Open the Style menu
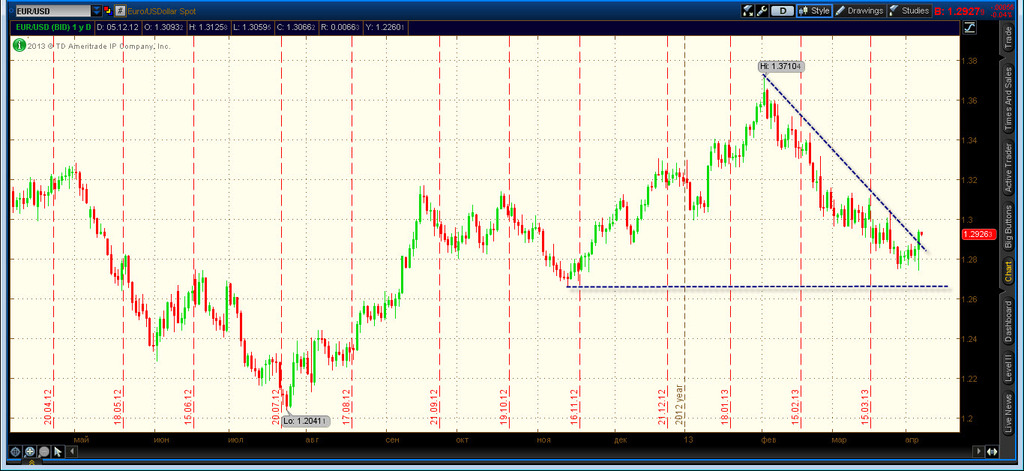The image size is (1024, 471). (814, 10)
